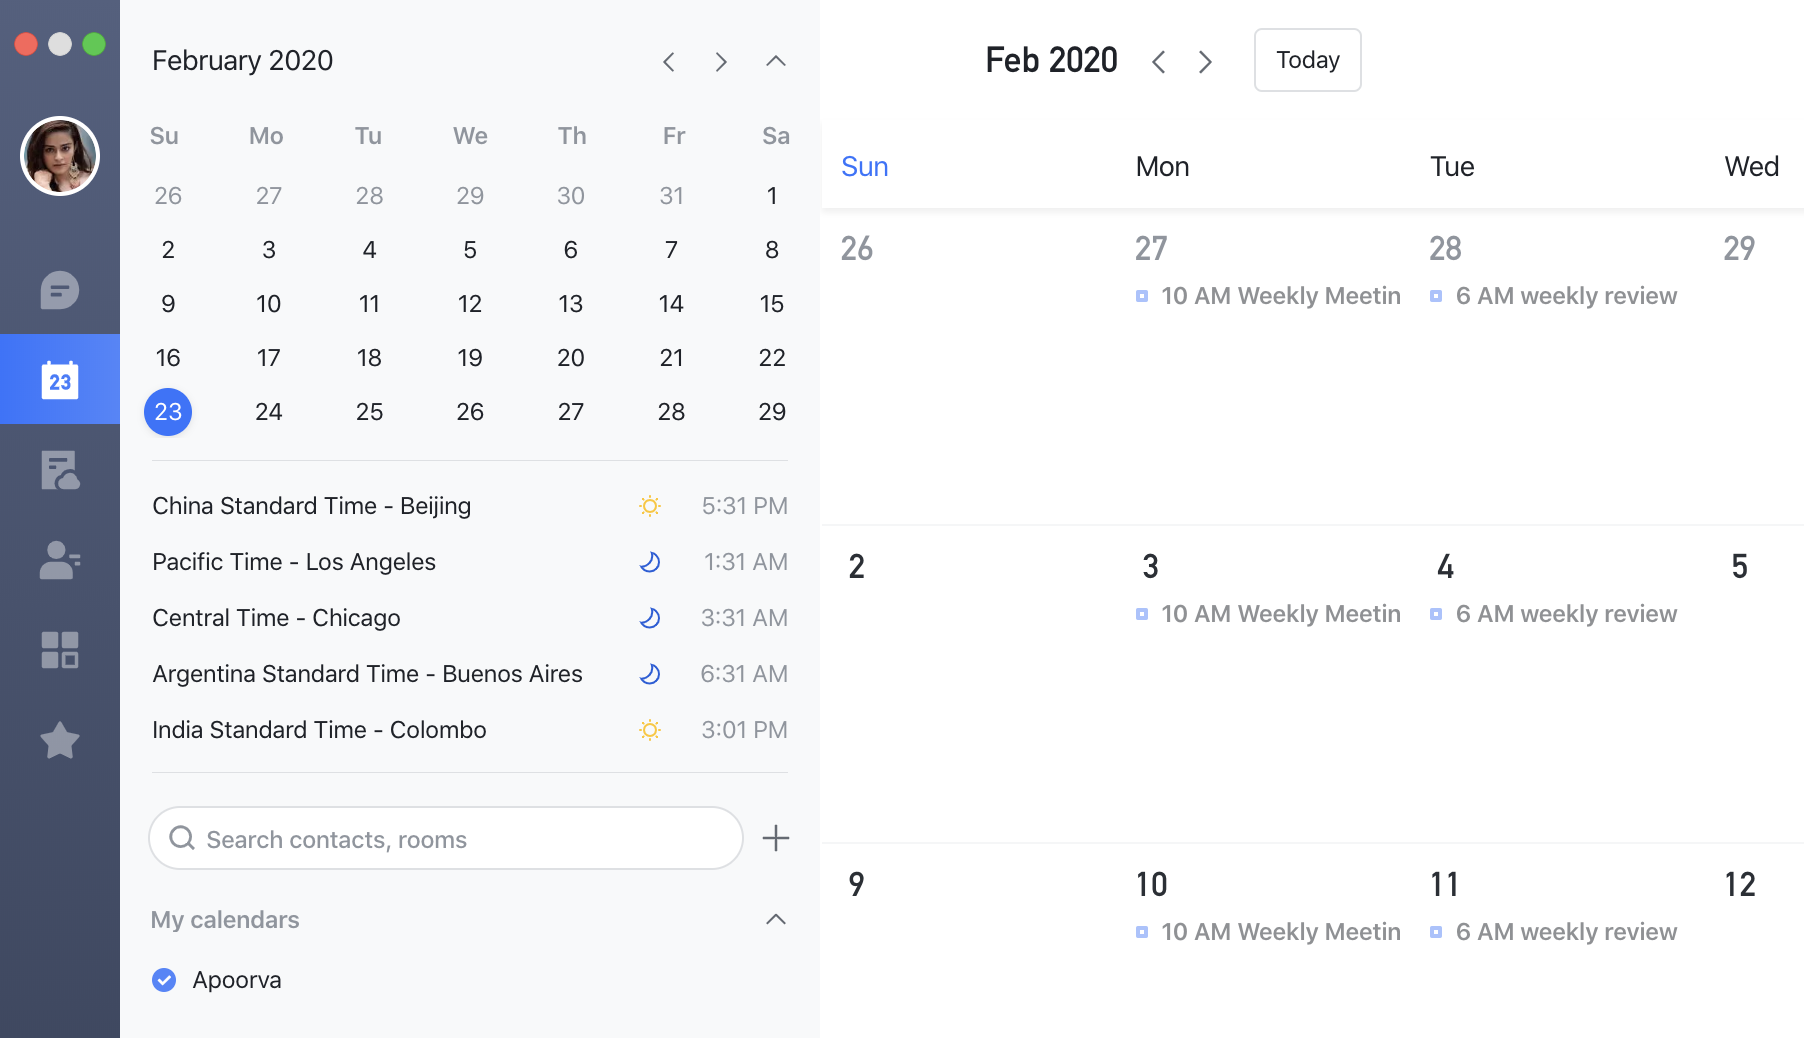Click Central Time - Chicago row
Image resolution: width=1804 pixels, height=1038 pixels.
(470, 618)
